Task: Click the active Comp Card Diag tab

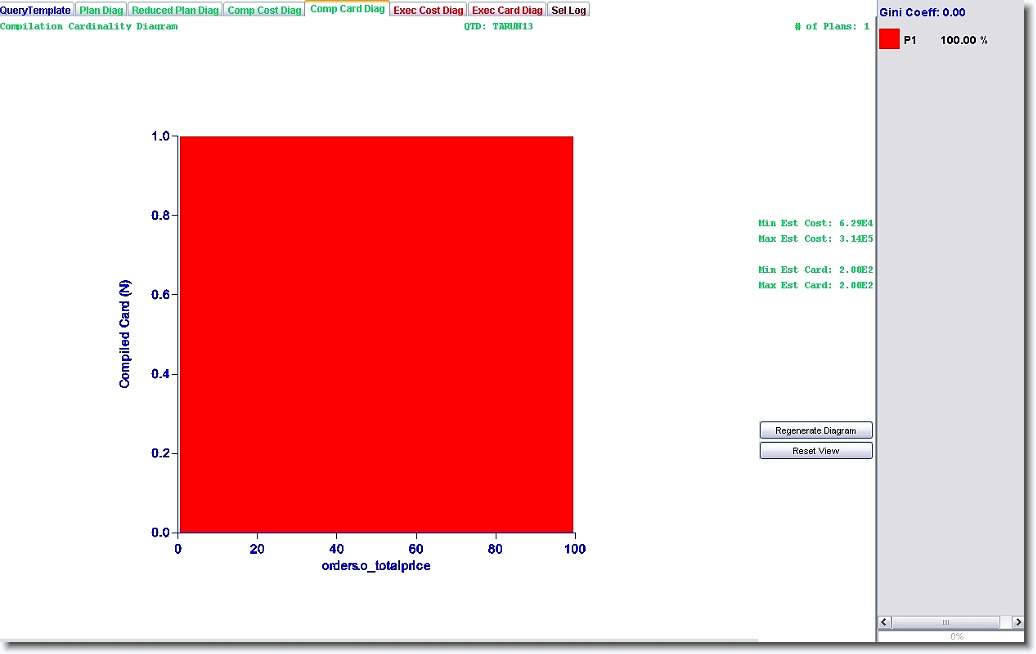Action: coord(347,9)
